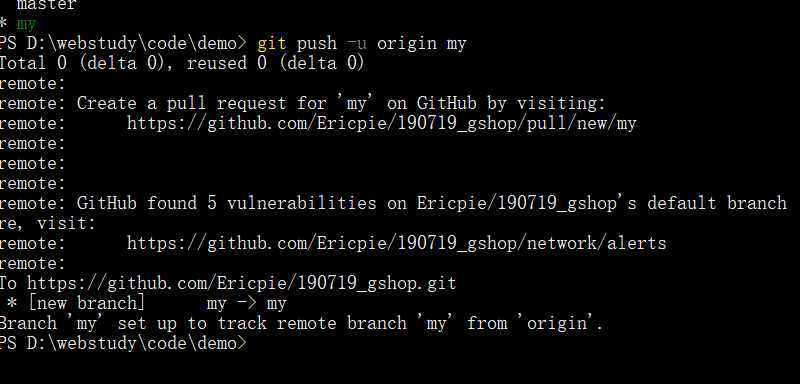This screenshot has width=800, height=384.
Task: Click the 'Total 0 (delta 0)' output line
Action: [x=182, y=64]
